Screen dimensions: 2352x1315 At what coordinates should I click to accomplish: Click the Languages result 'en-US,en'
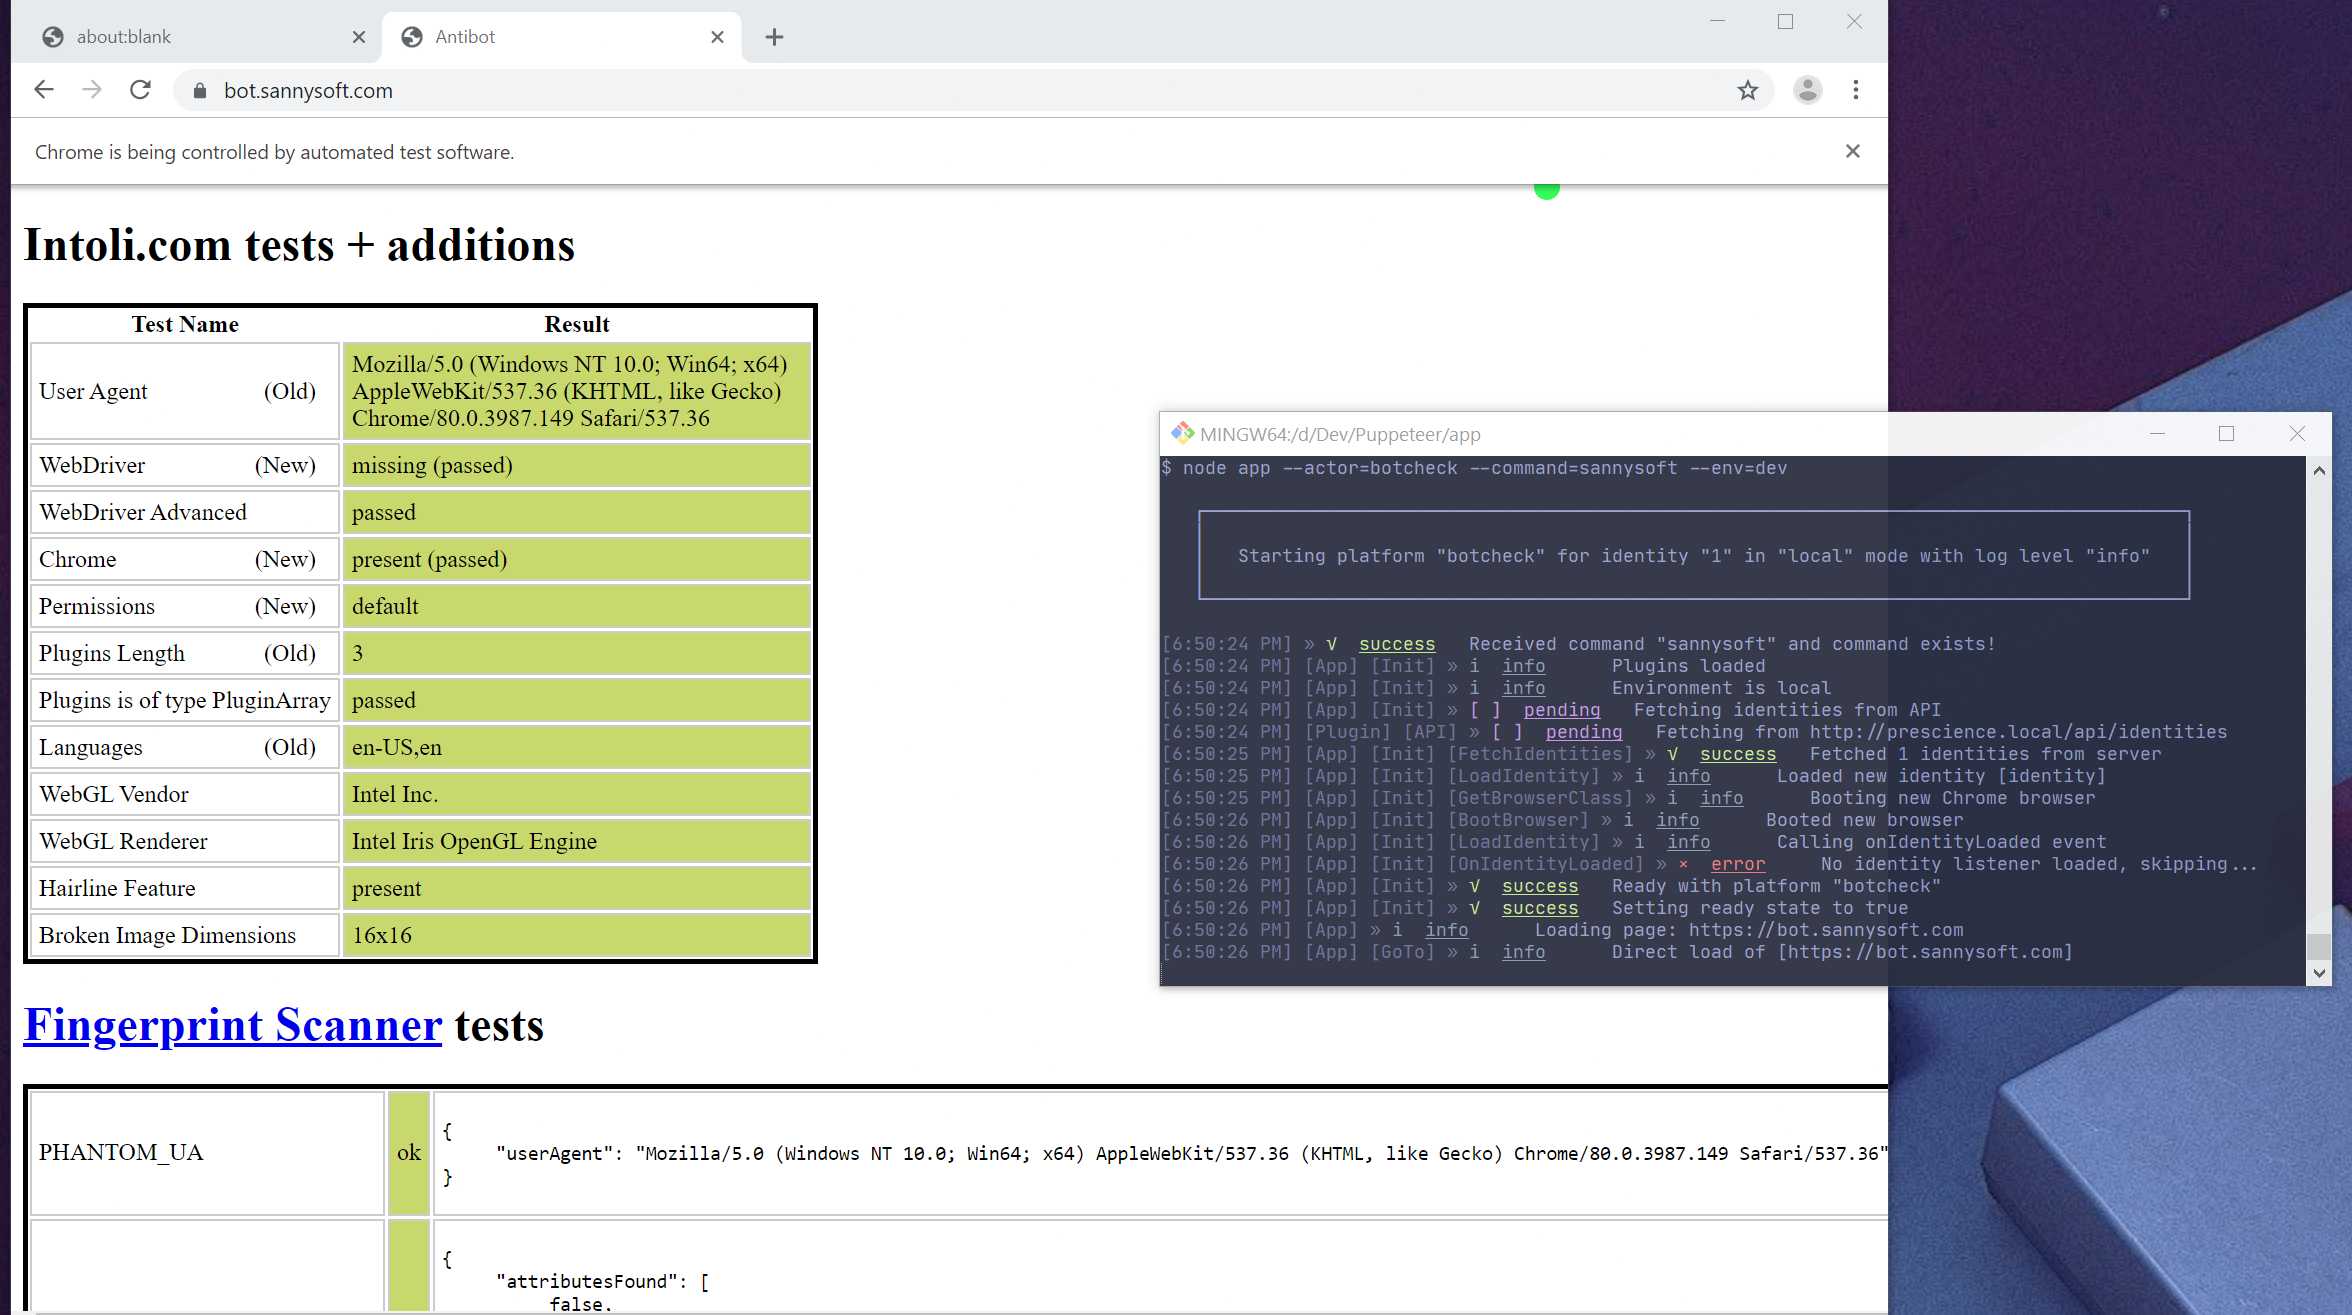coord(576,747)
